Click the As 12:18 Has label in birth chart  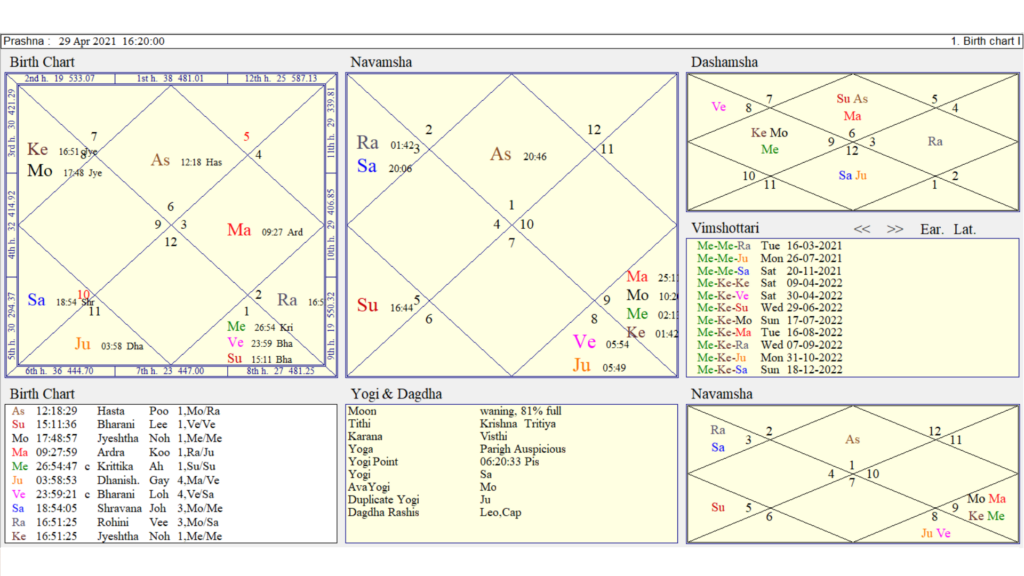[186, 161]
